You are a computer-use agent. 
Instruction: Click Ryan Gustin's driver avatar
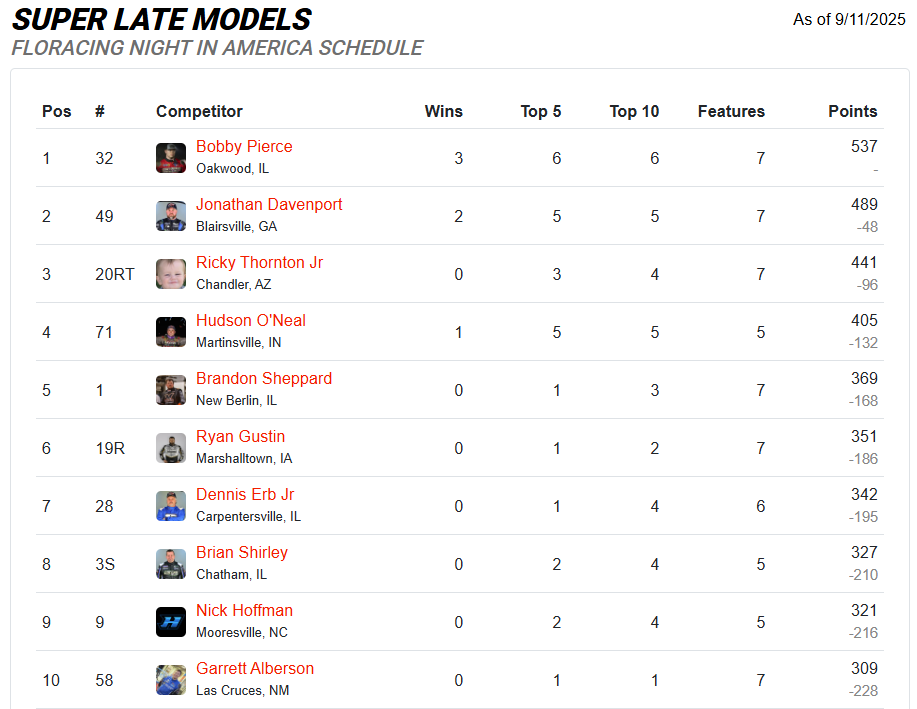(171, 448)
